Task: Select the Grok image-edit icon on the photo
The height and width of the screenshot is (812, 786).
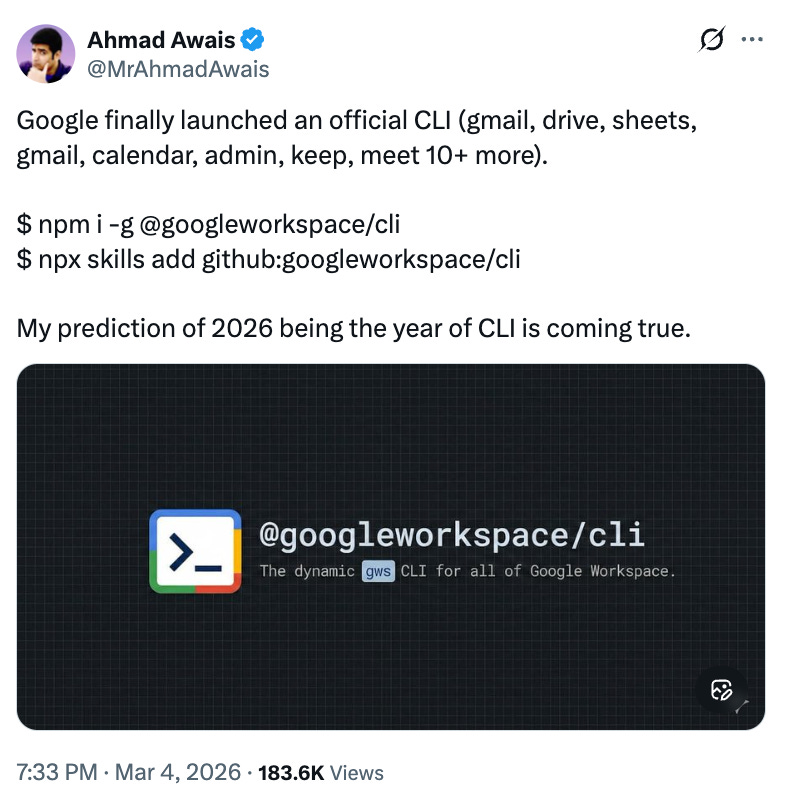Action: click(x=721, y=690)
